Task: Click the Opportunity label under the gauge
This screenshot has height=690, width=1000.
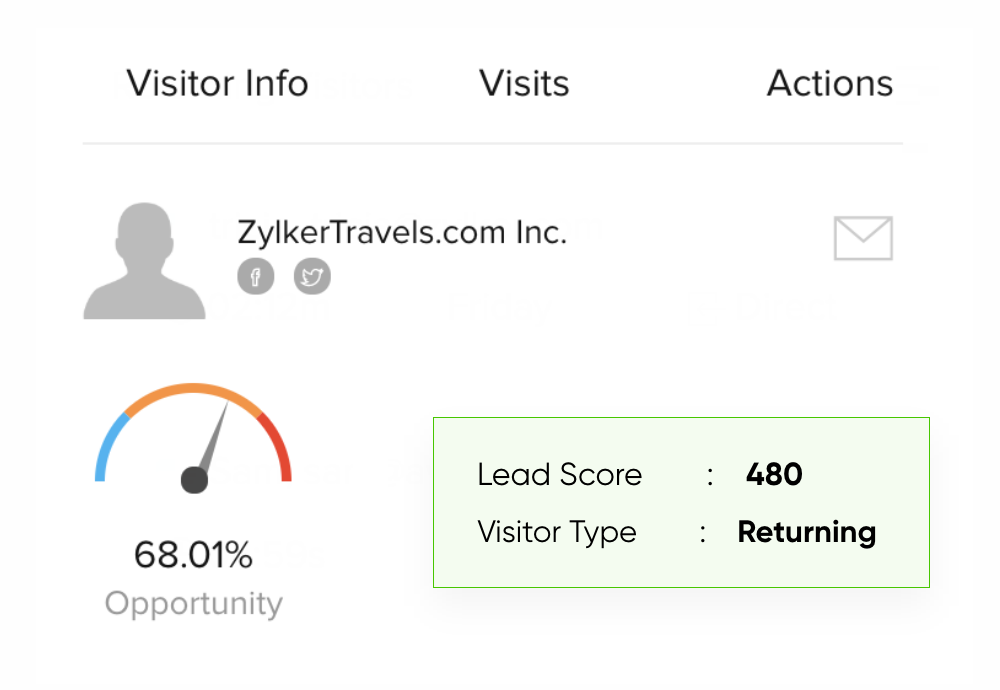Action: pos(193,603)
